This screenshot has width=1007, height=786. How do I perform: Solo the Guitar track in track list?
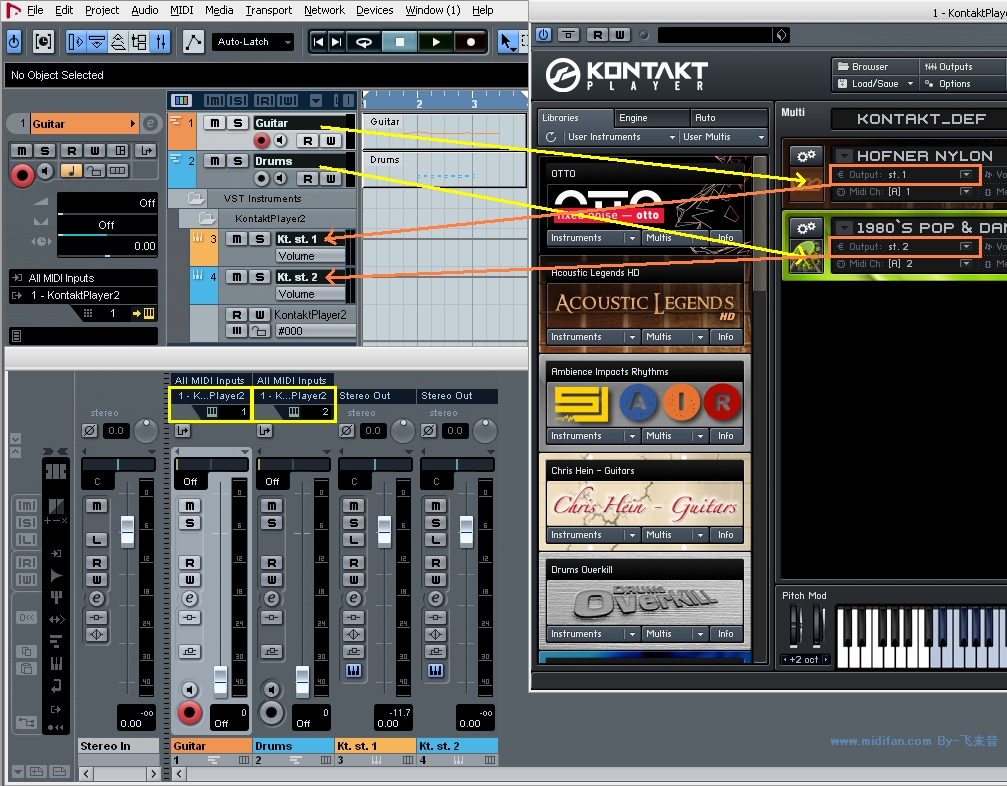[x=238, y=123]
